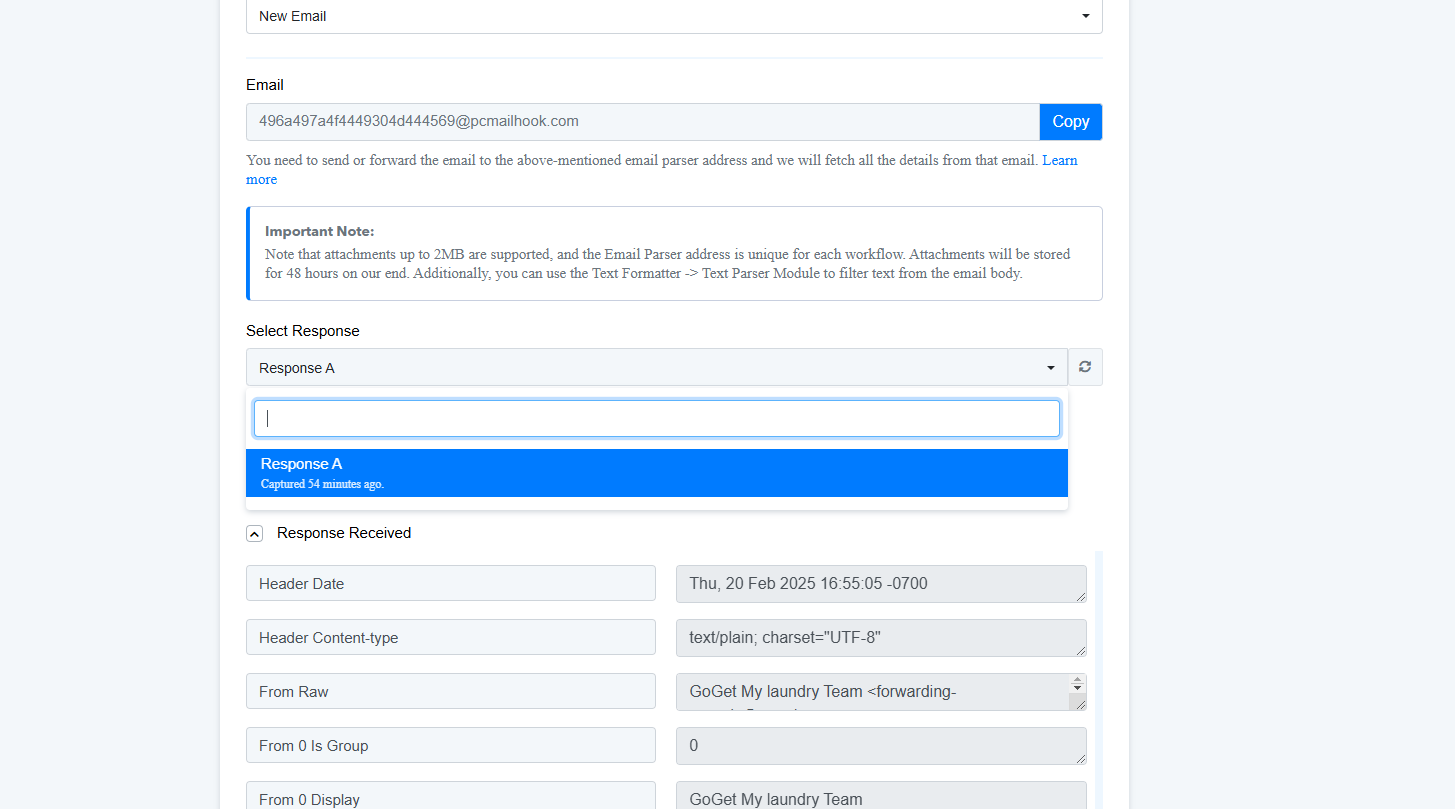
Task: Select the Header Date label field
Action: point(451,583)
